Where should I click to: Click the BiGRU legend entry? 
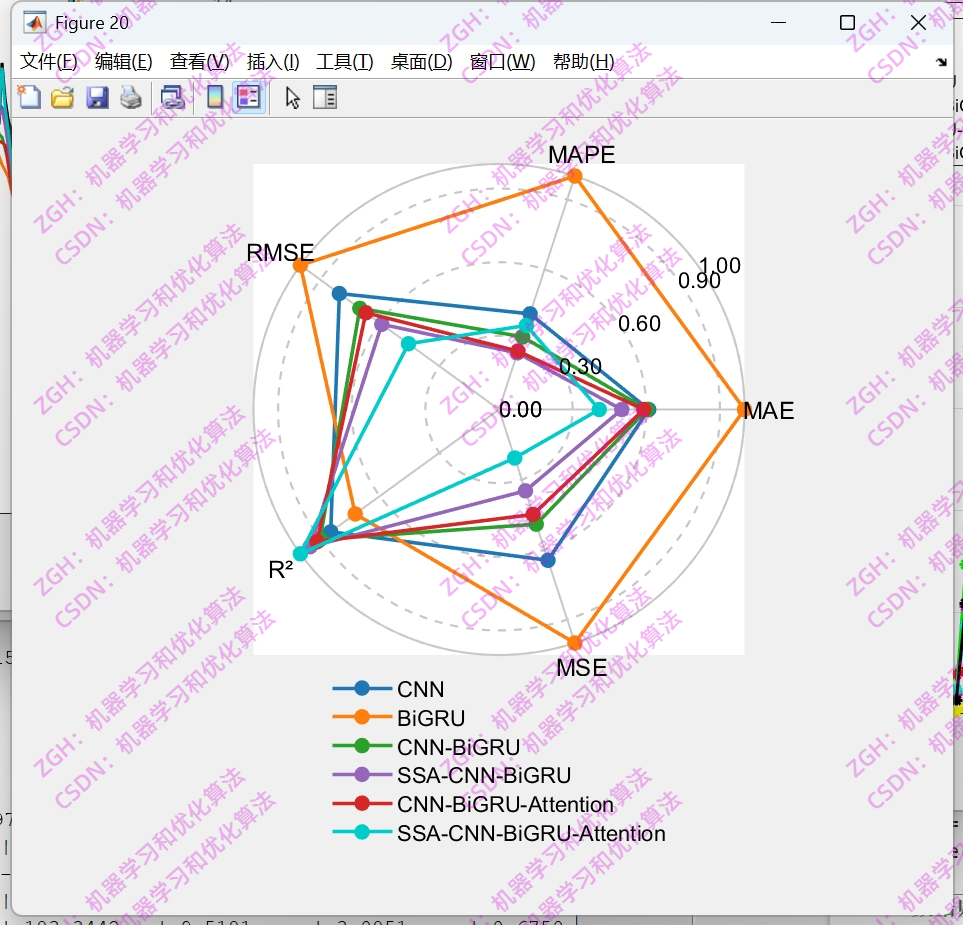399,718
